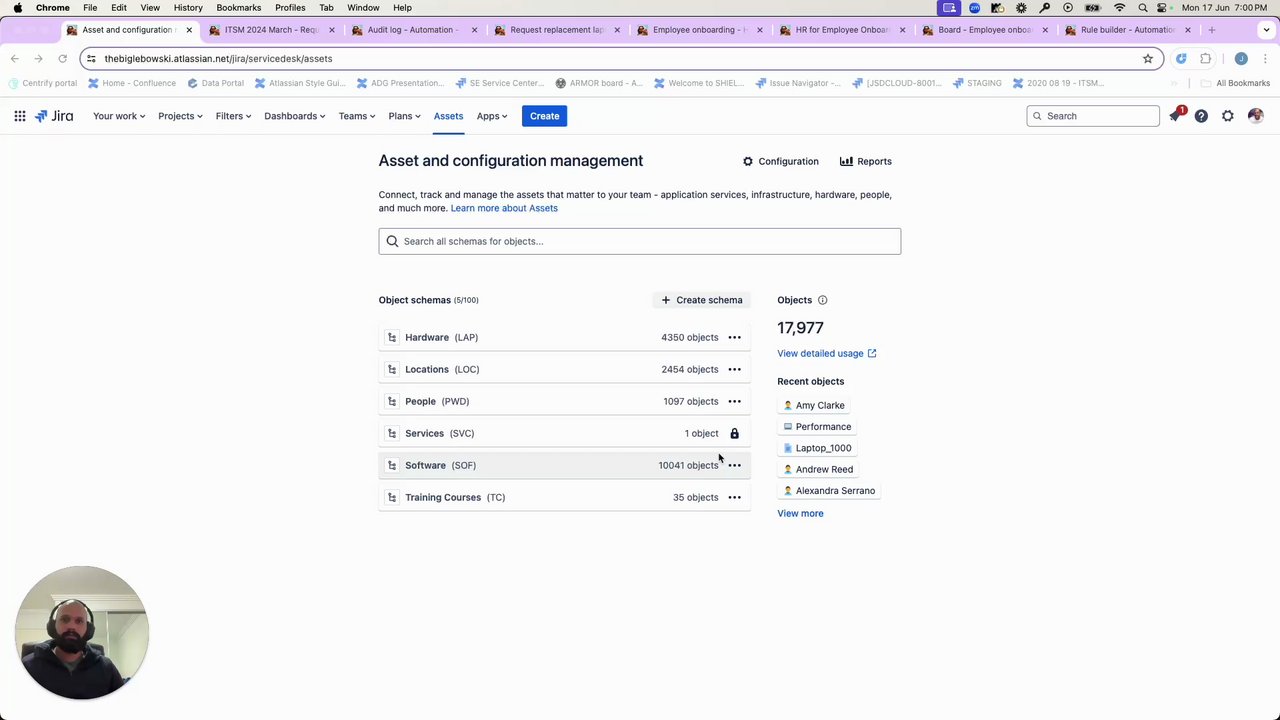Click the Software schema tree icon
The height and width of the screenshot is (720, 1280).
click(392, 466)
